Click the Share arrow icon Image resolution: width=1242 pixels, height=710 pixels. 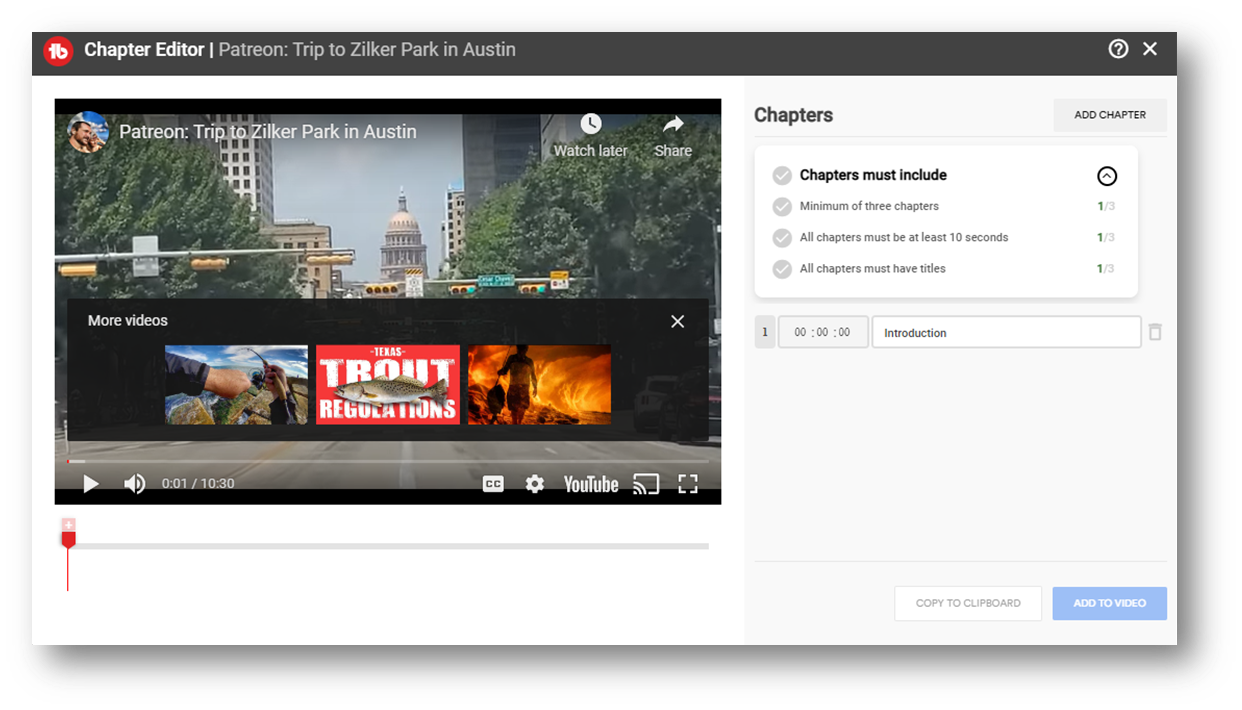(x=673, y=124)
